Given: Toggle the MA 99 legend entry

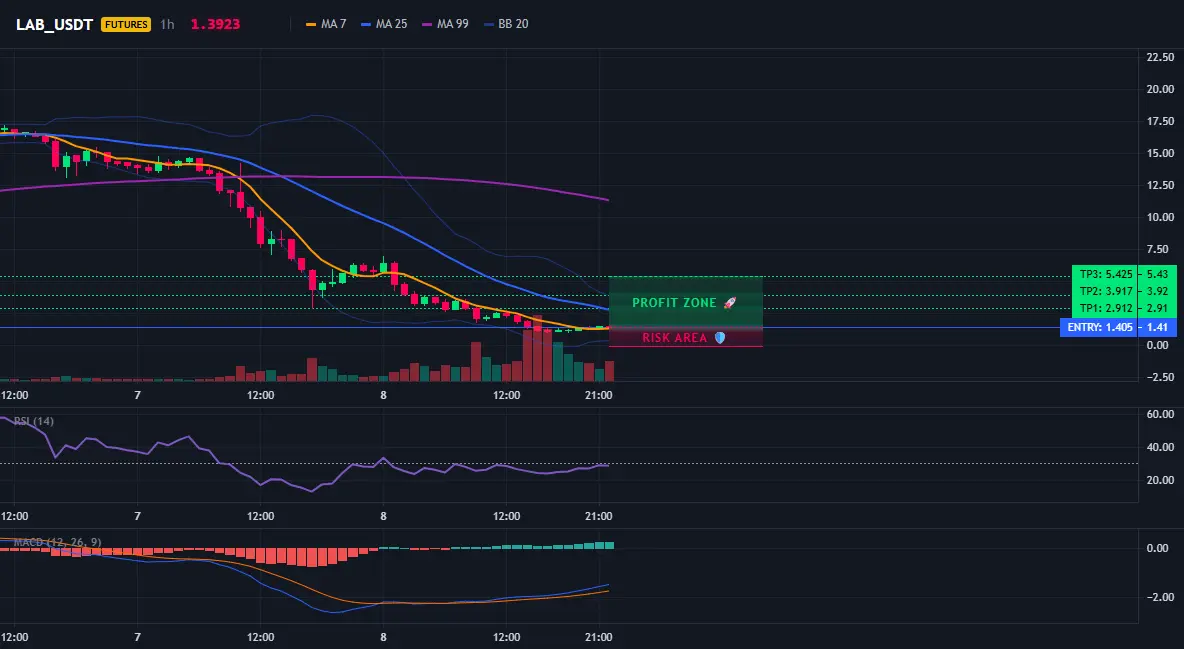Looking at the screenshot, I should click(446, 24).
